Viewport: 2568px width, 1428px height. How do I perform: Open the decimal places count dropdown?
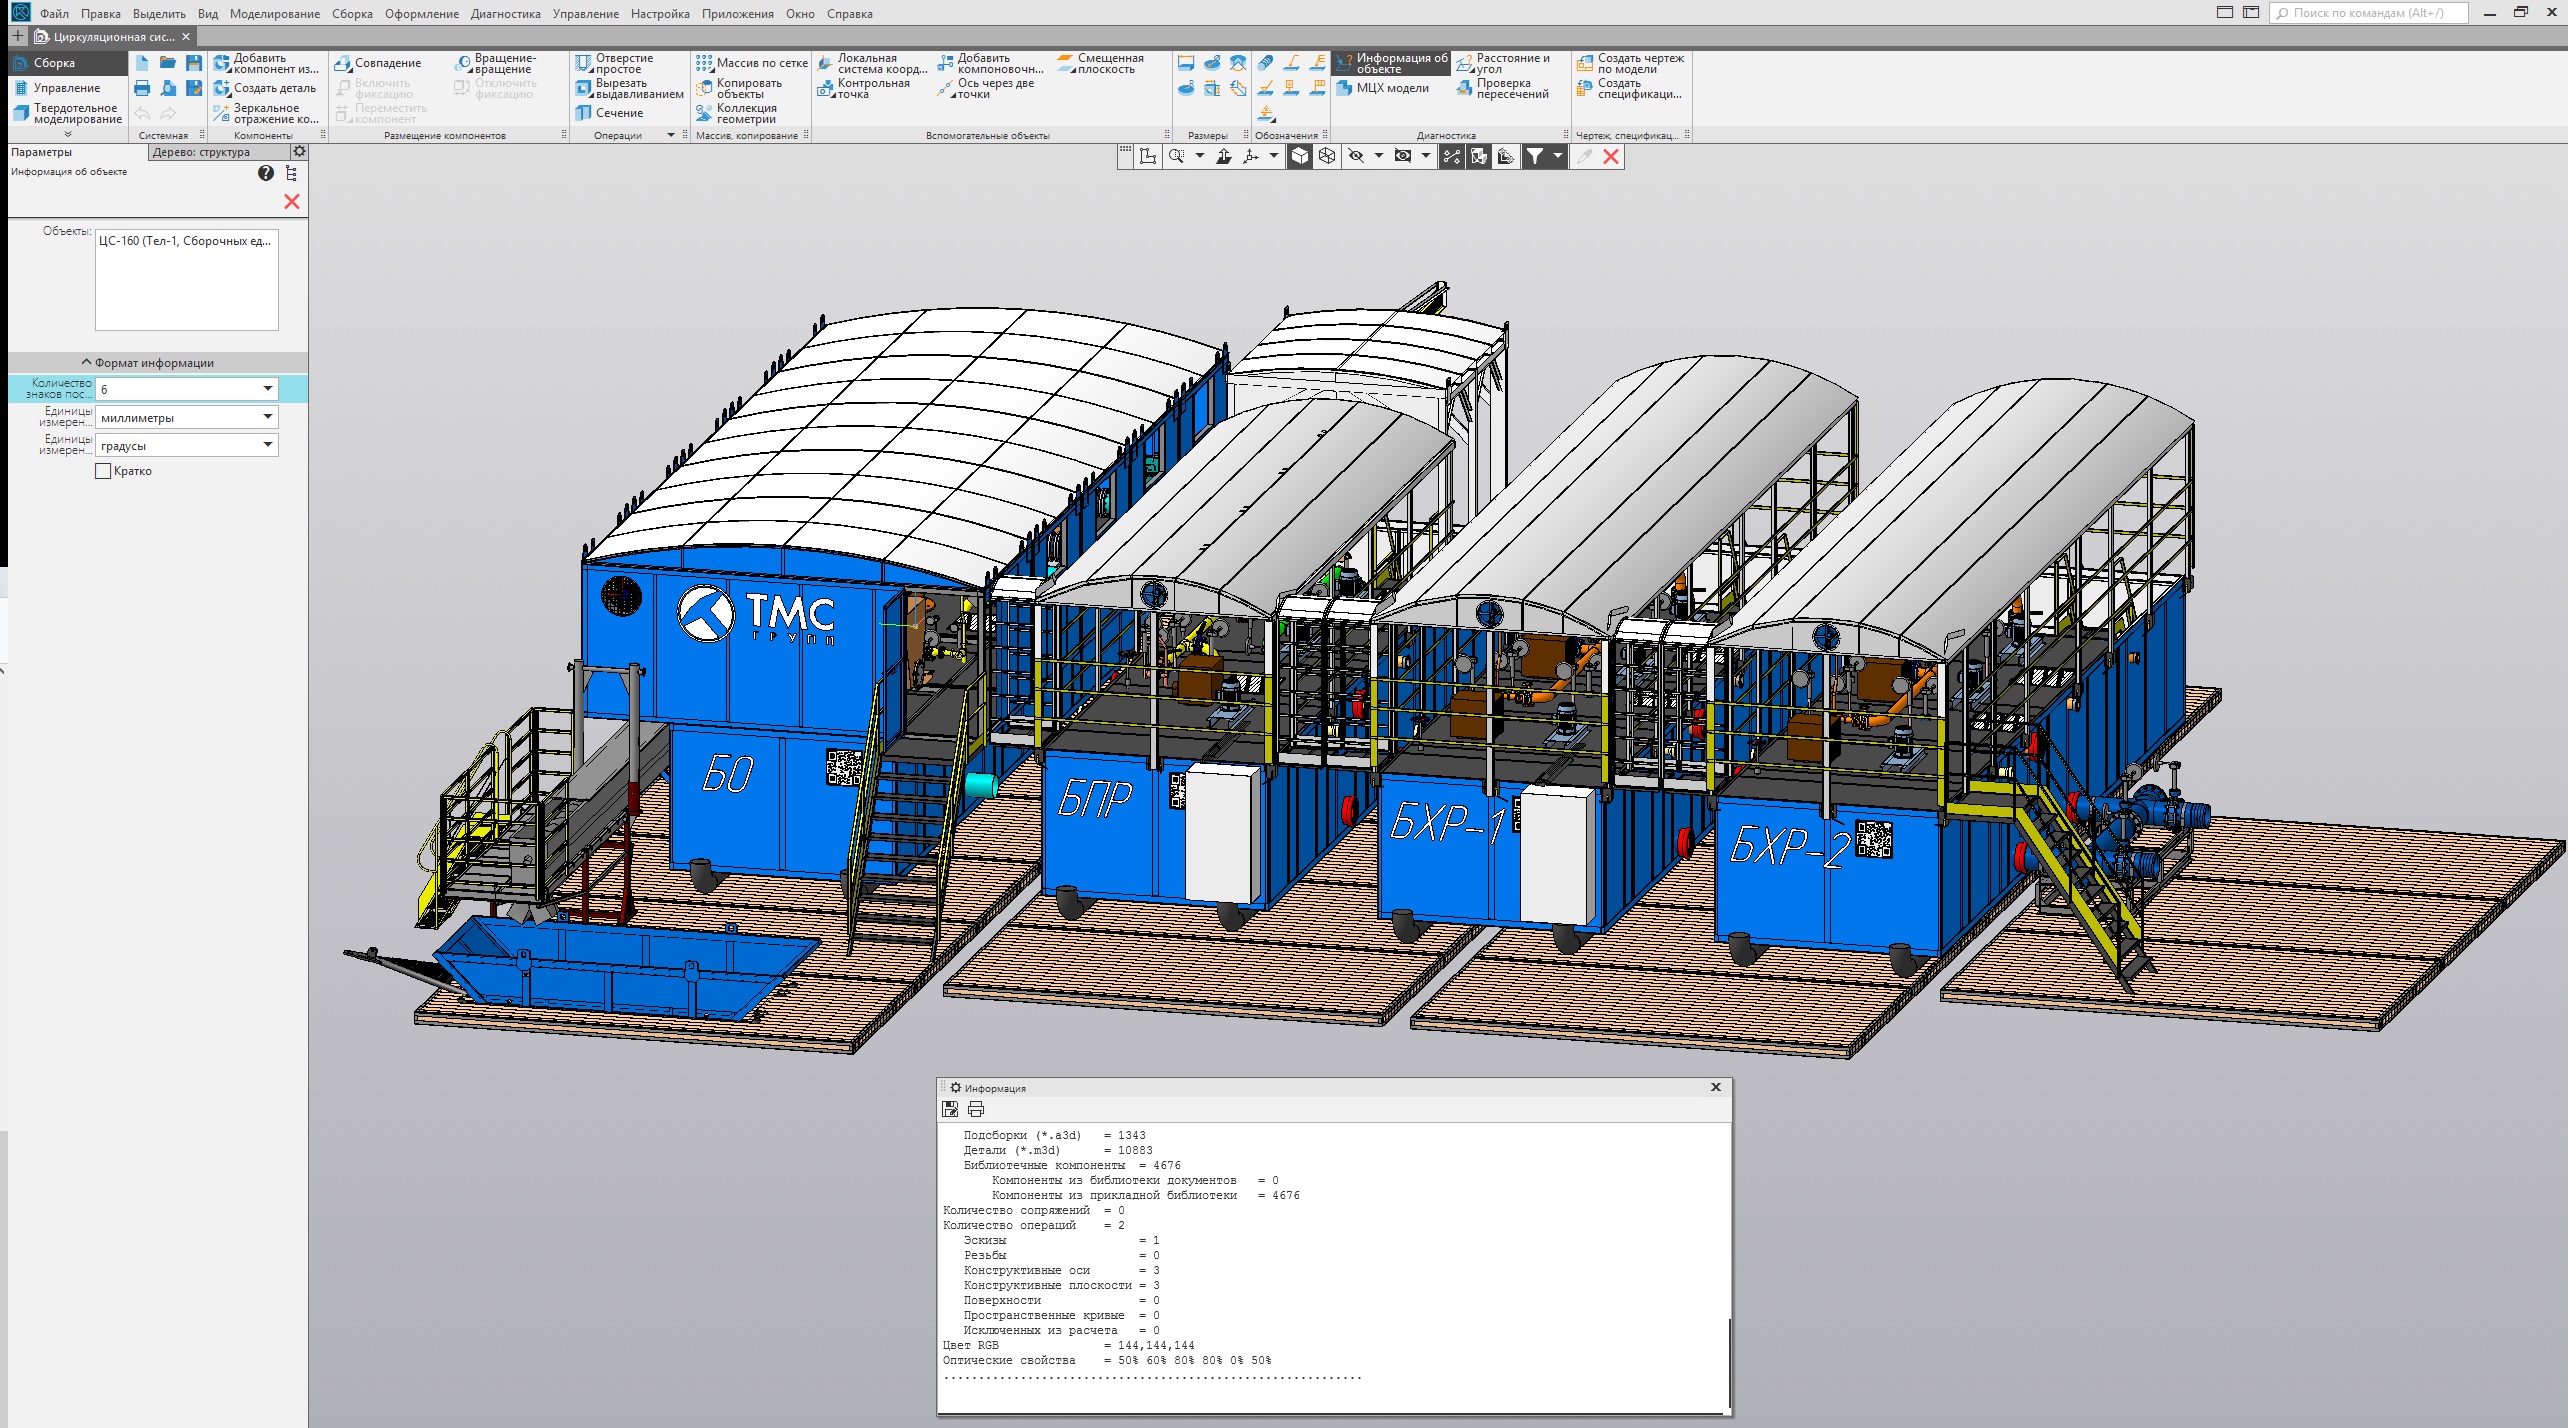click(268, 389)
